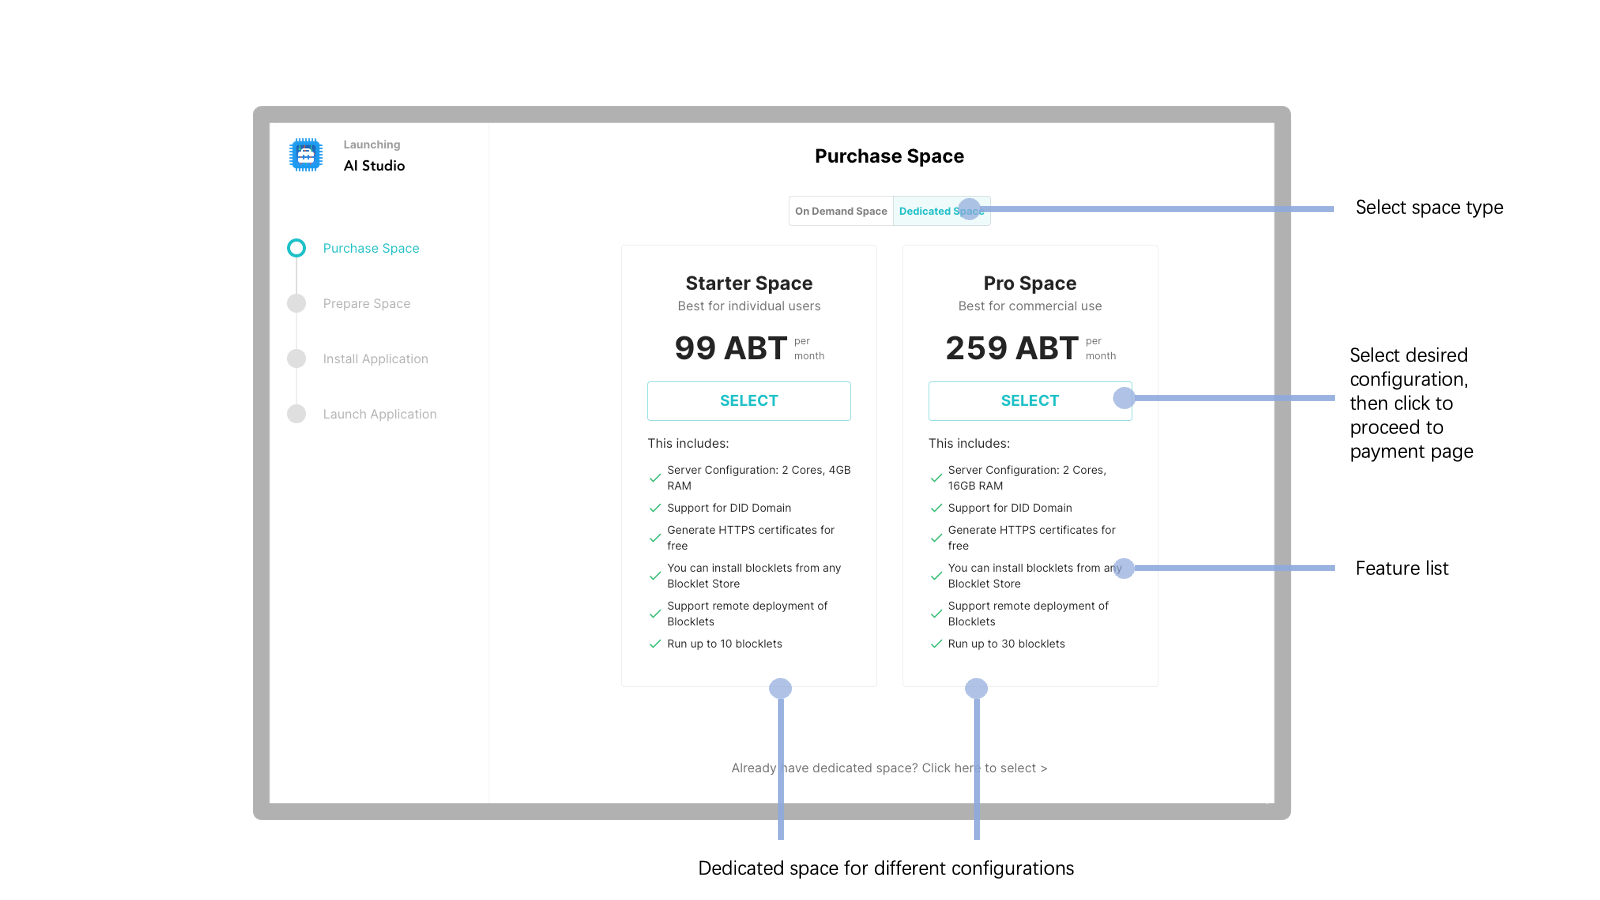
Task: Click the Purchase Space sidebar label
Action: tap(371, 248)
